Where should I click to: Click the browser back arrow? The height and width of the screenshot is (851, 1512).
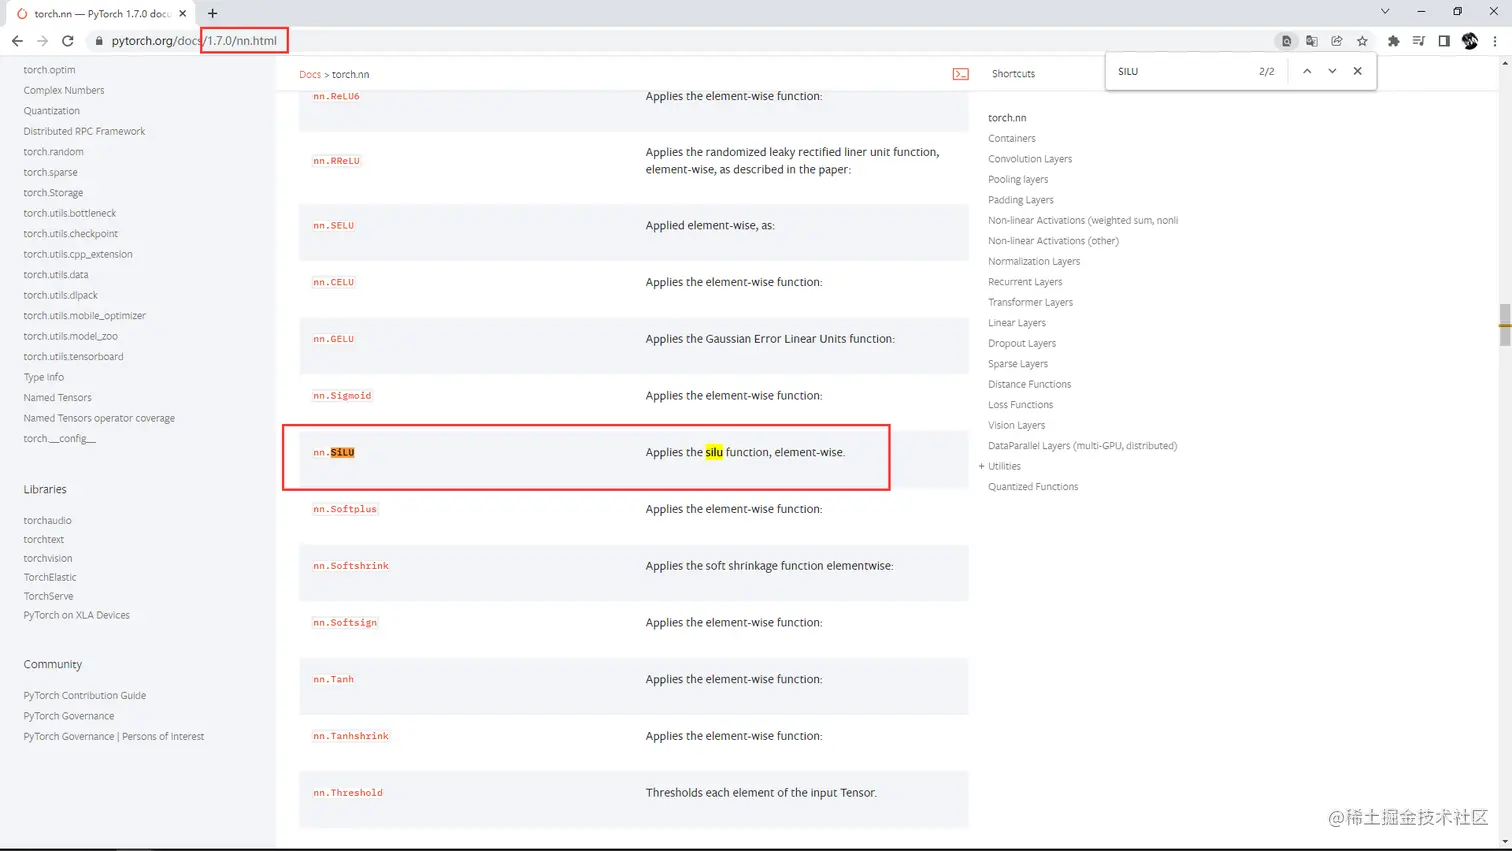tap(17, 41)
